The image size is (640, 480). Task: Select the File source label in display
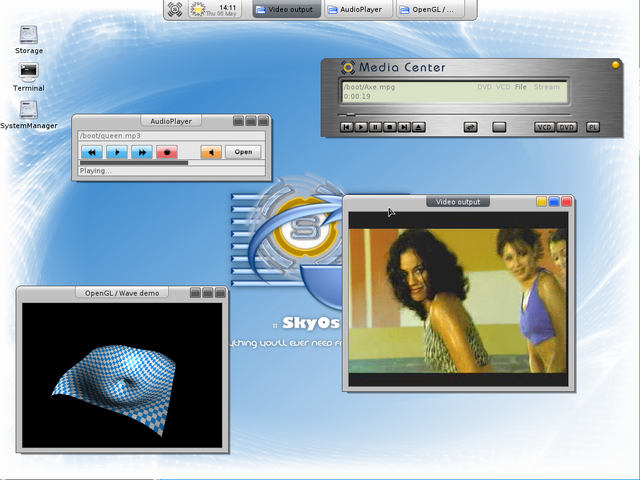coord(520,87)
